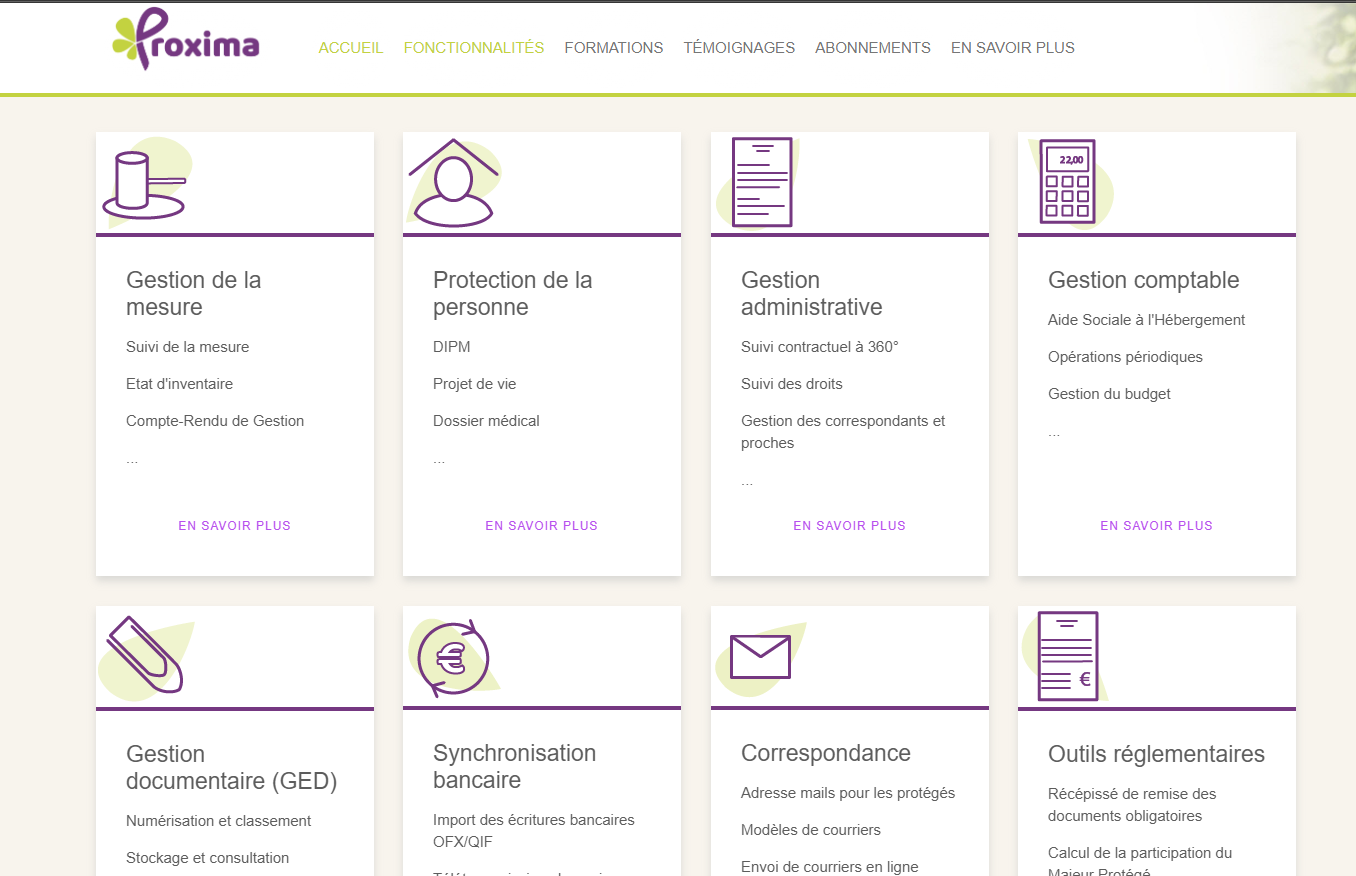Viewport: 1356px width, 876px height.
Task: Click the Synchronisation bancaire card heading
Action: (x=514, y=766)
